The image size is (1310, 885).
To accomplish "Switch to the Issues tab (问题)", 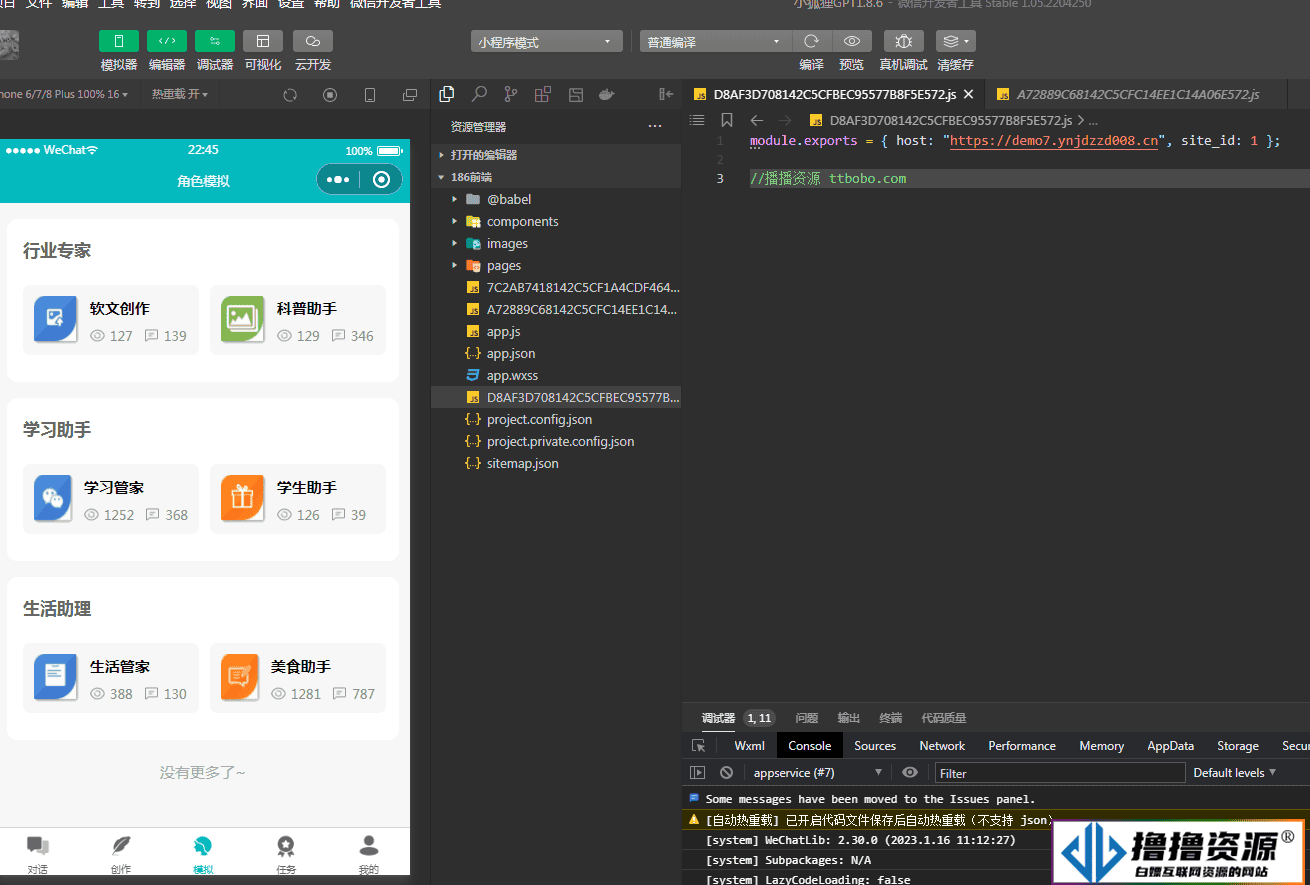I will tap(806, 718).
